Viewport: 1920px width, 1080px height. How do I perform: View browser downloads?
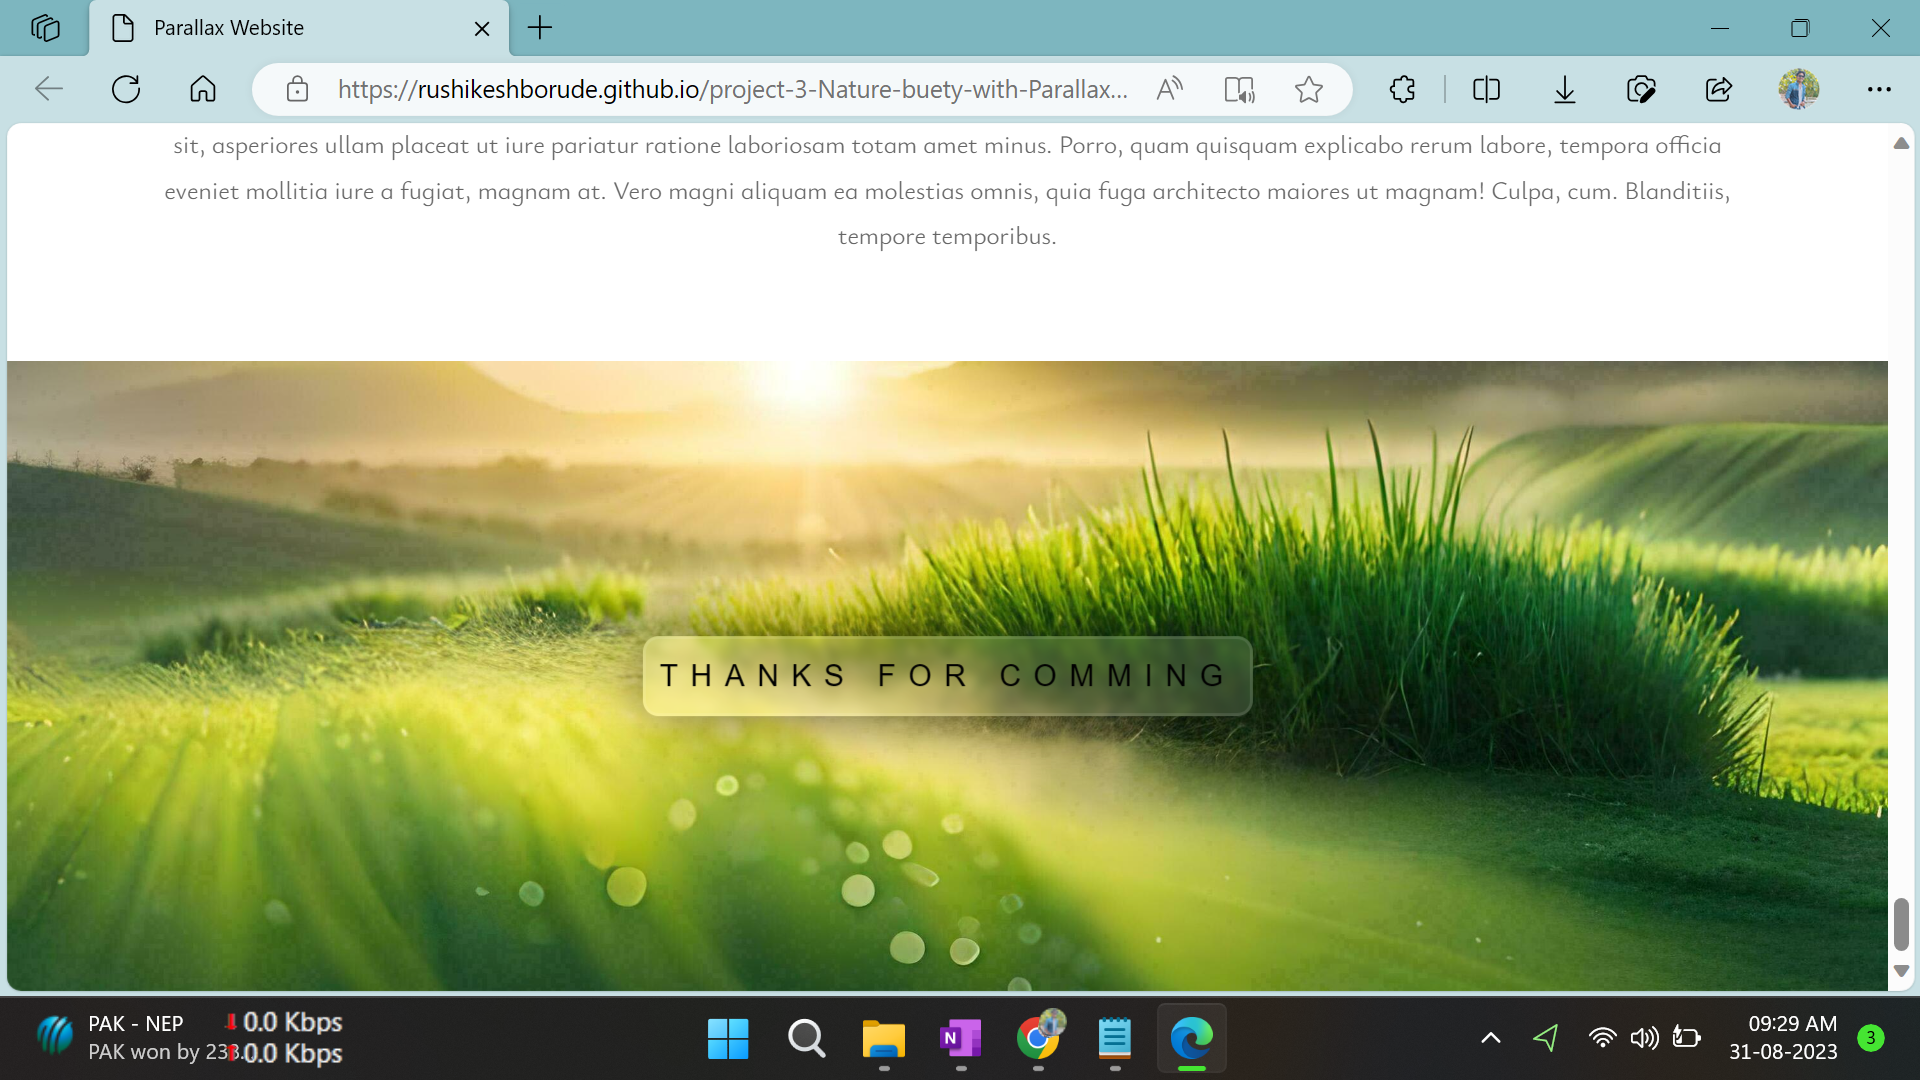click(x=1564, y=89)
